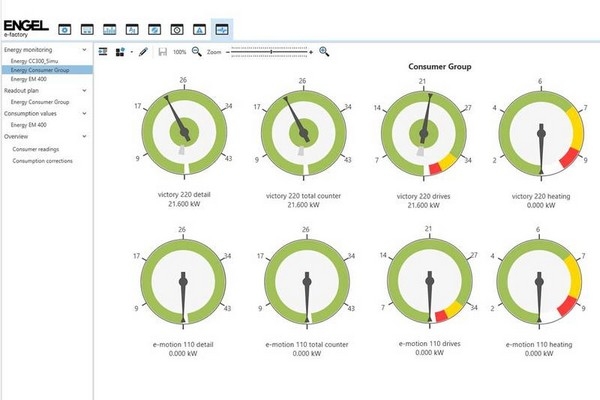Screen dimensions: 600x400
Task: Click the Overview section header
Action: 16,136
